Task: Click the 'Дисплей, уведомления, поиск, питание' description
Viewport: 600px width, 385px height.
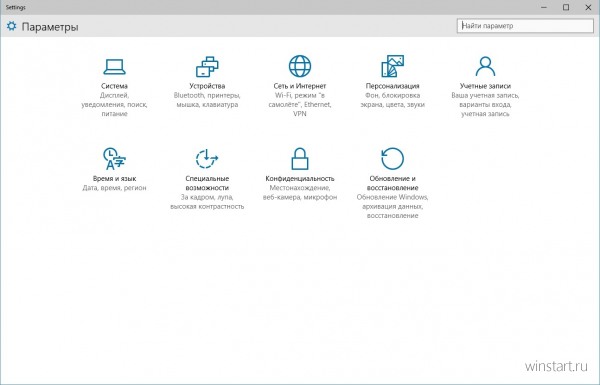Action: tap(114, 104)
